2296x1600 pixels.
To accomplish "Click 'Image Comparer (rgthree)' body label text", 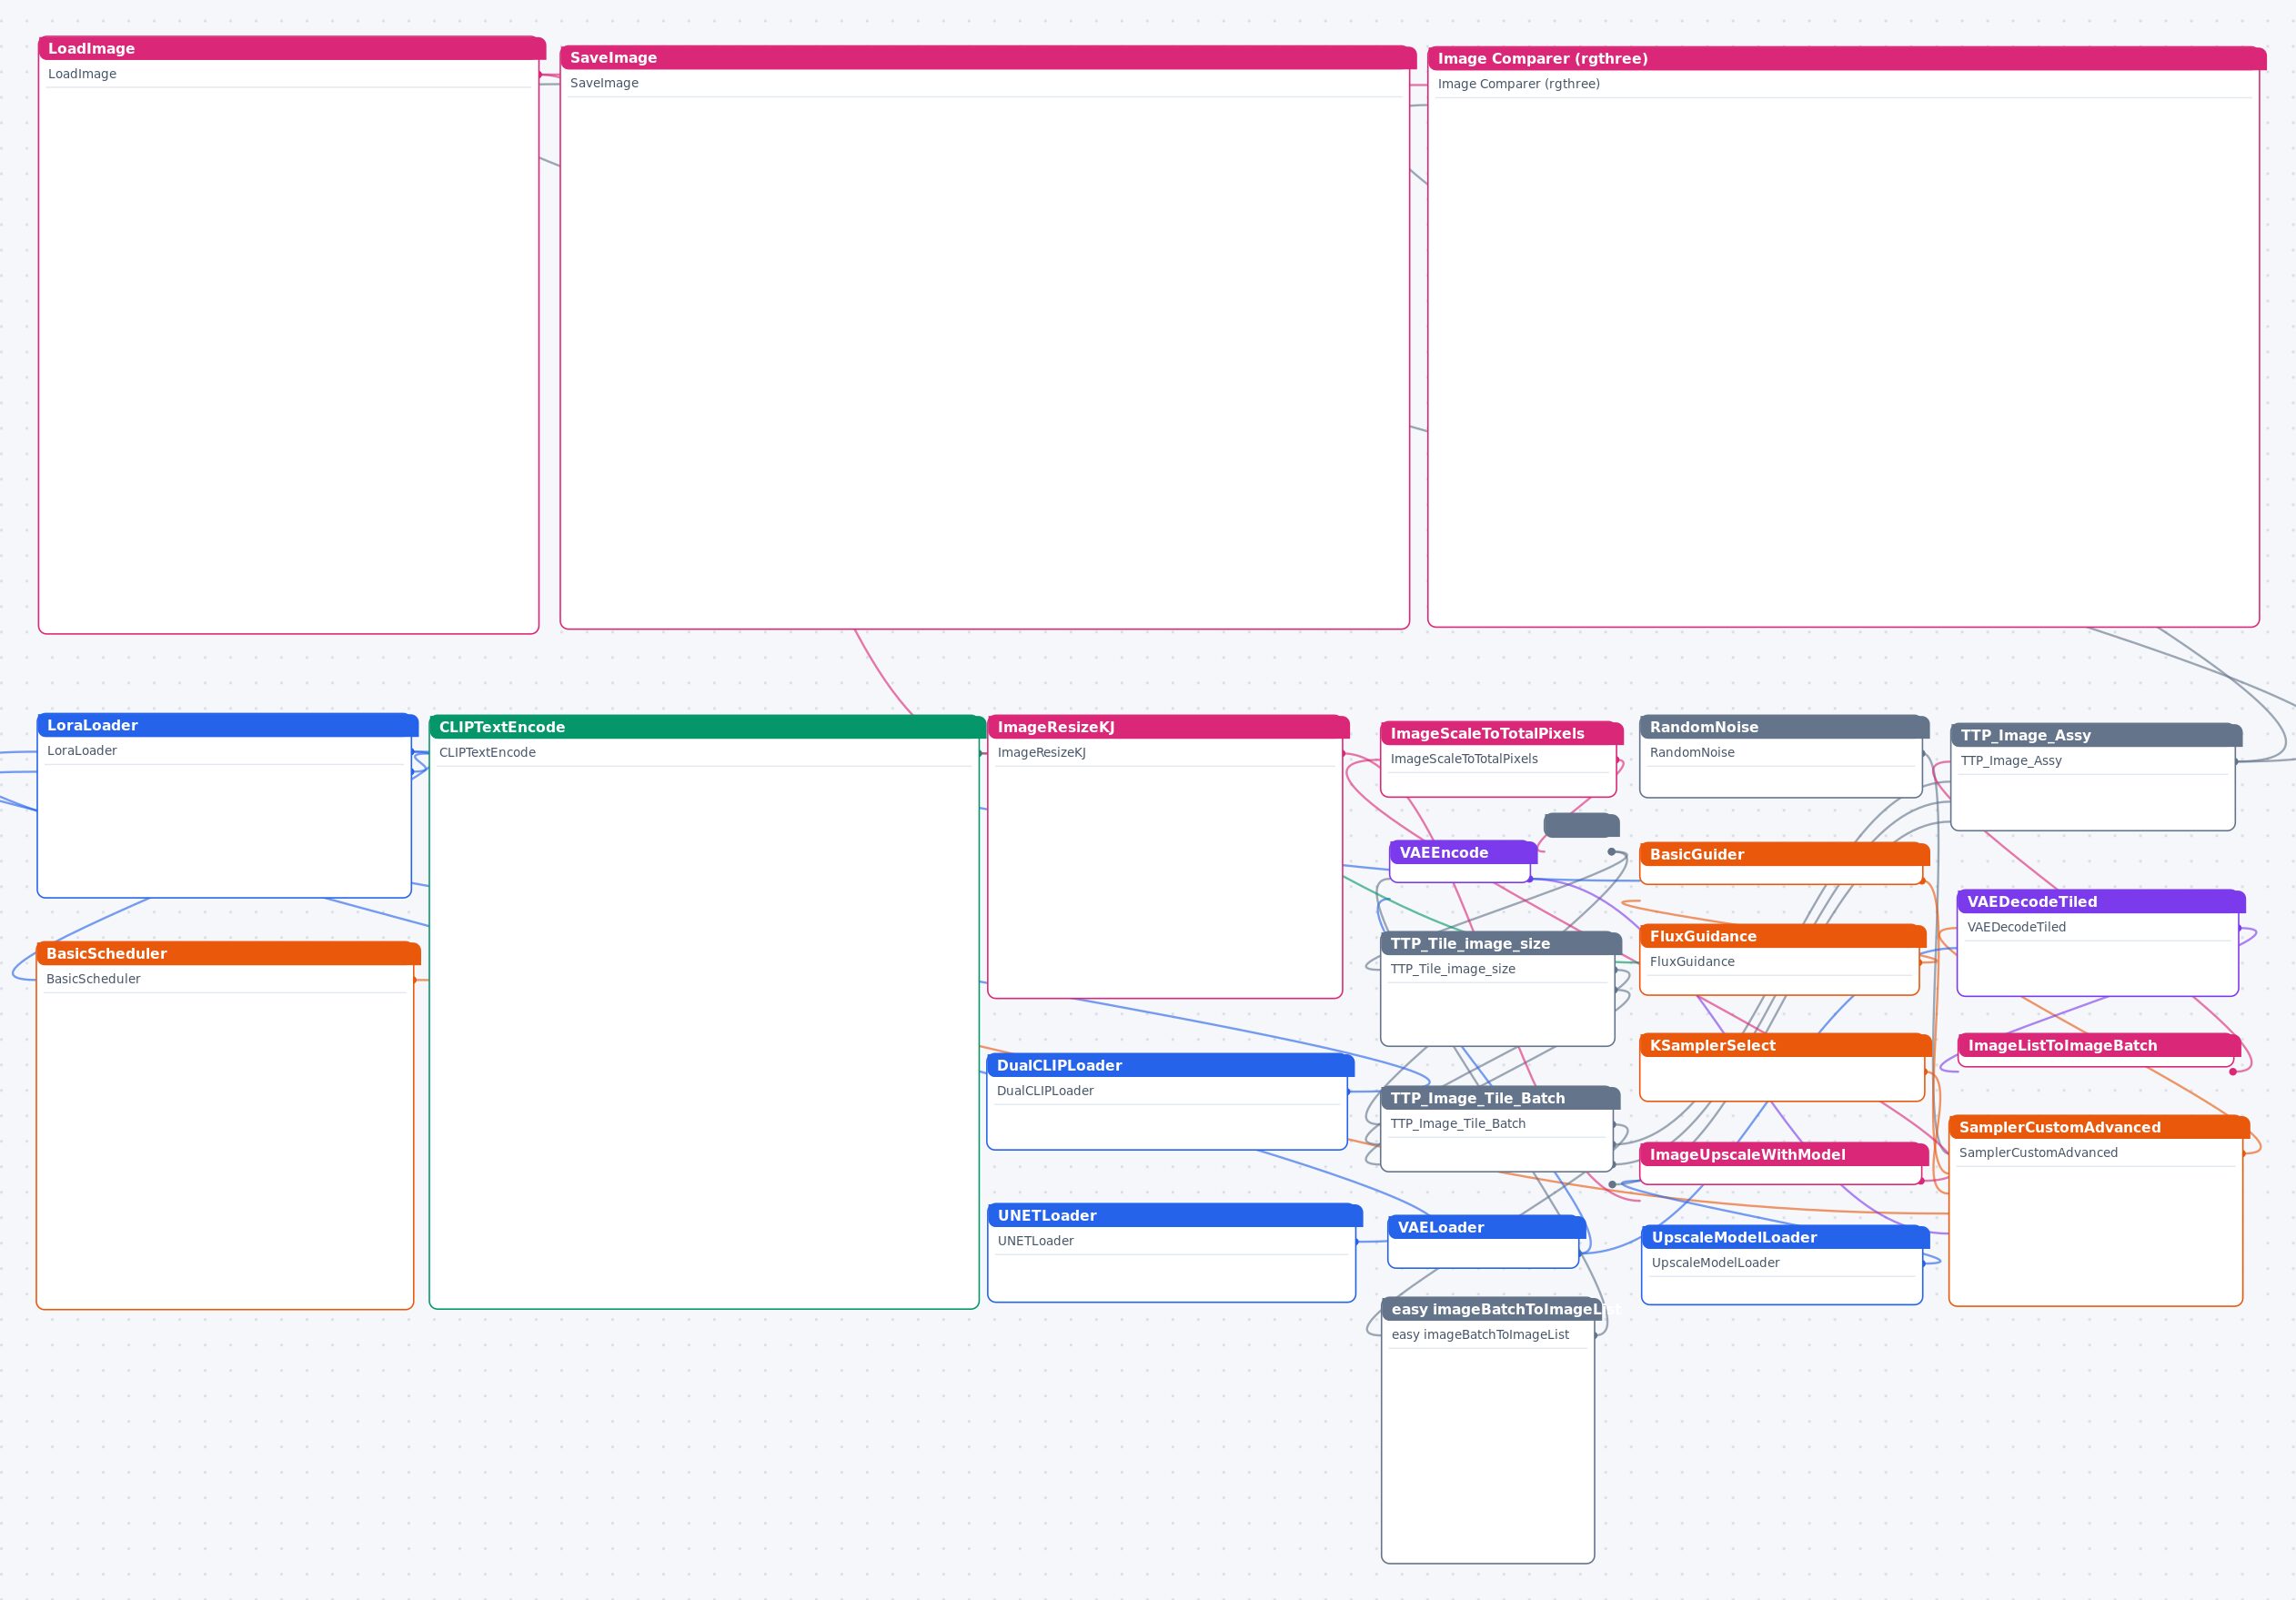I will (1518, 84).
